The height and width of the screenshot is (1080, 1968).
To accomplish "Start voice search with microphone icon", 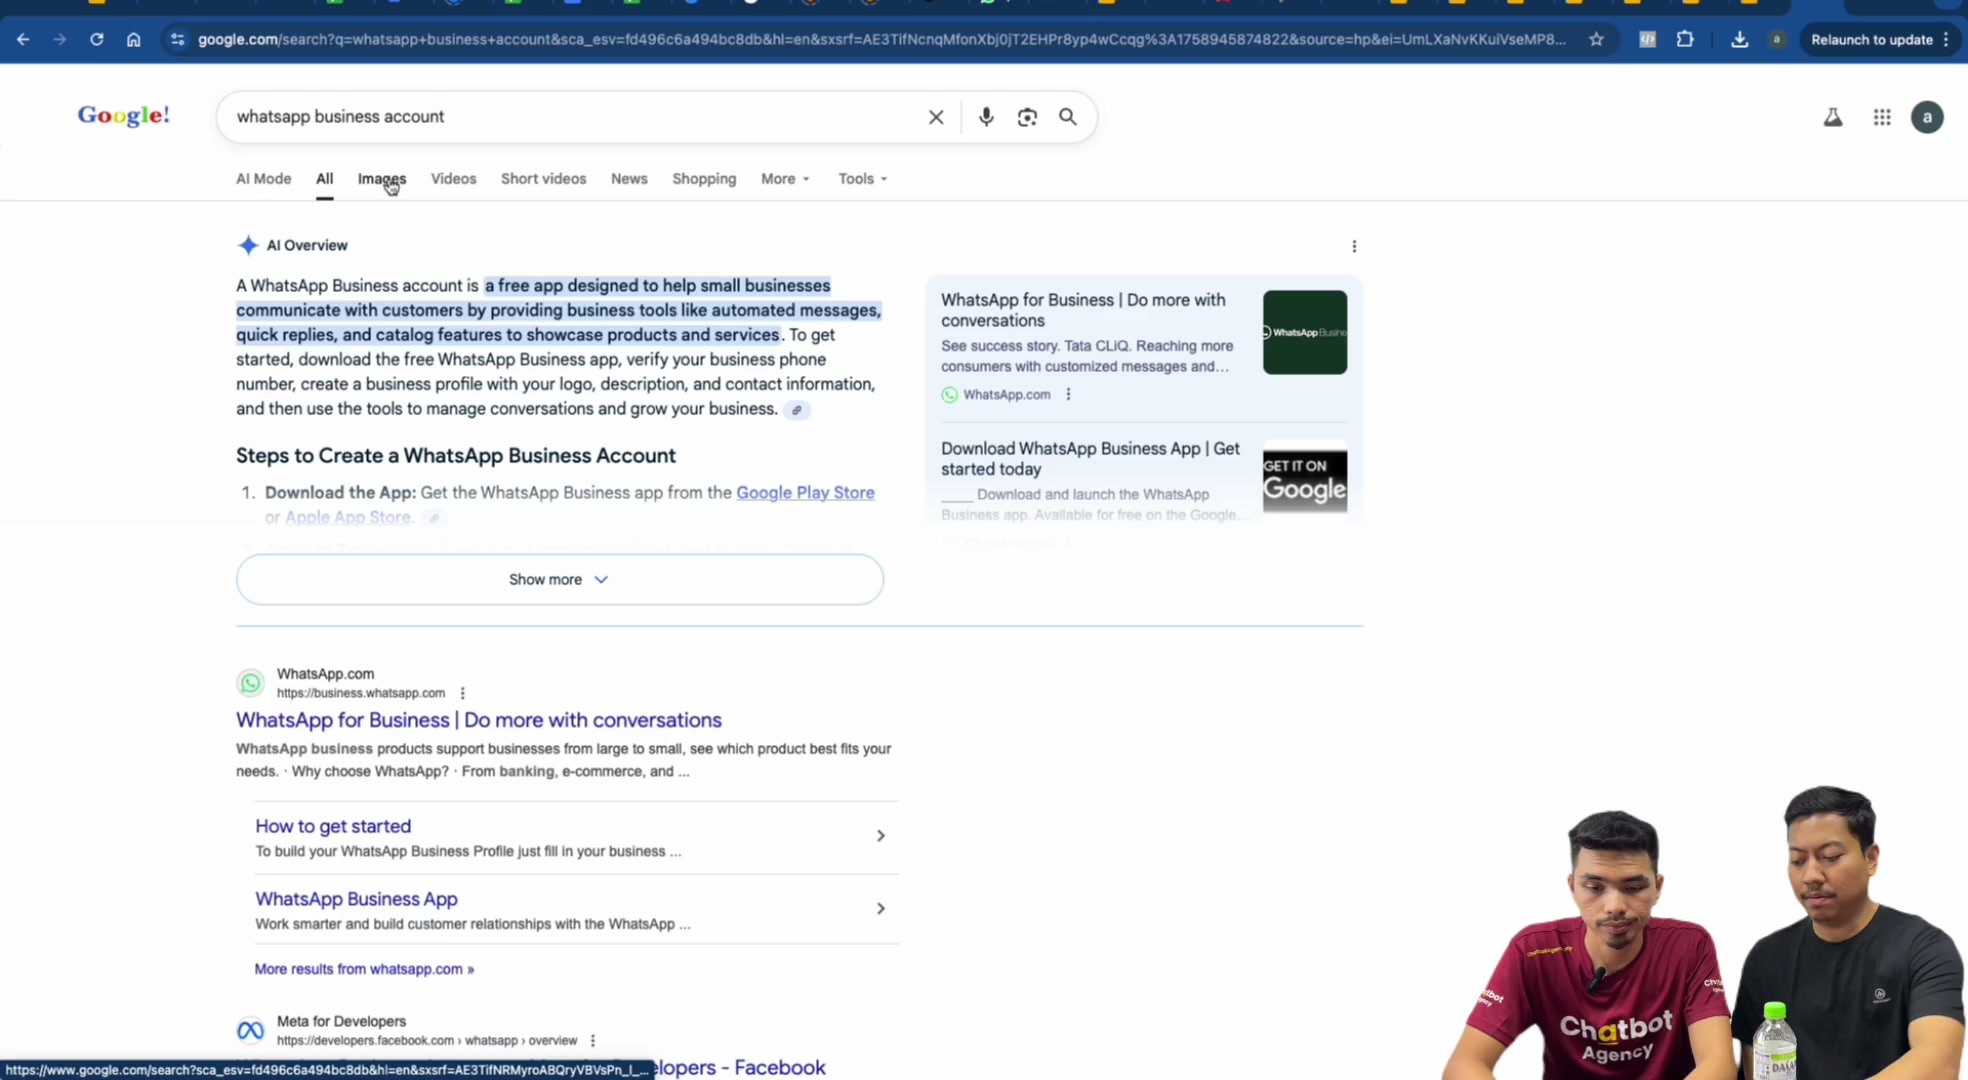I will (986, 117).
